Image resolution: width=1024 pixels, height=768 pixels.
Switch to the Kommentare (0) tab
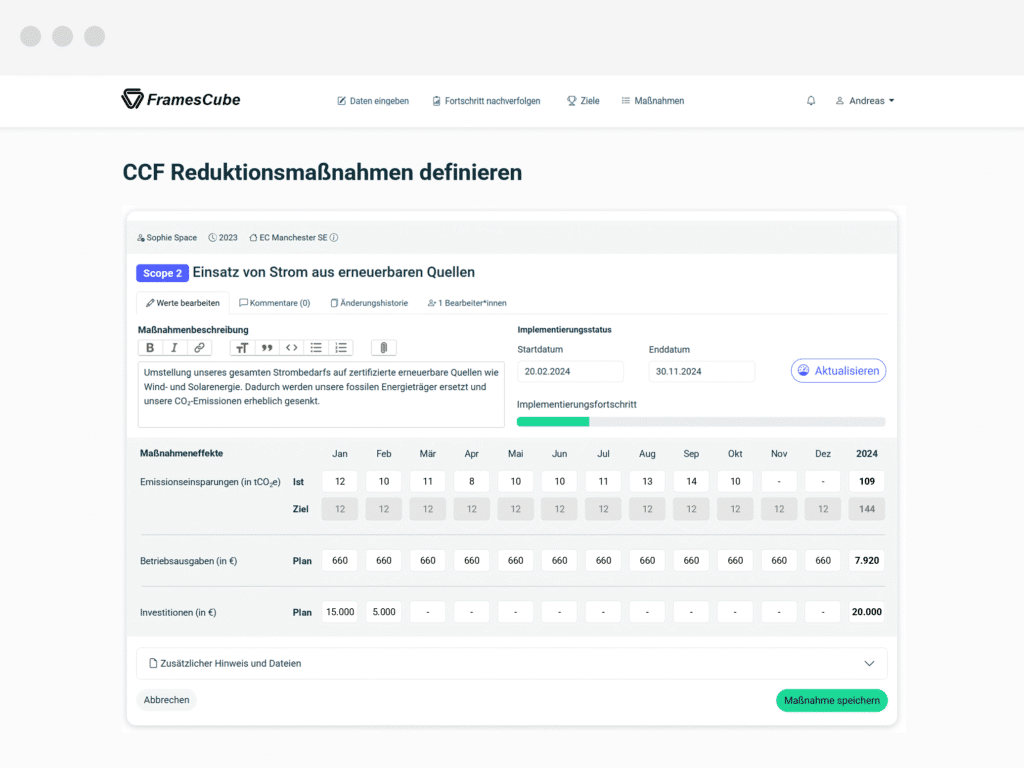point(275,303)
